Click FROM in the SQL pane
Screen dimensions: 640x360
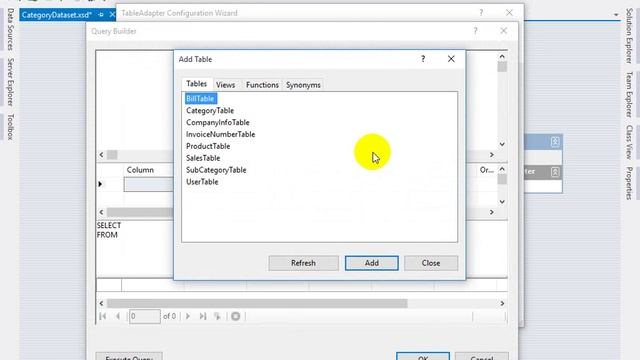[x=107, y=235]
